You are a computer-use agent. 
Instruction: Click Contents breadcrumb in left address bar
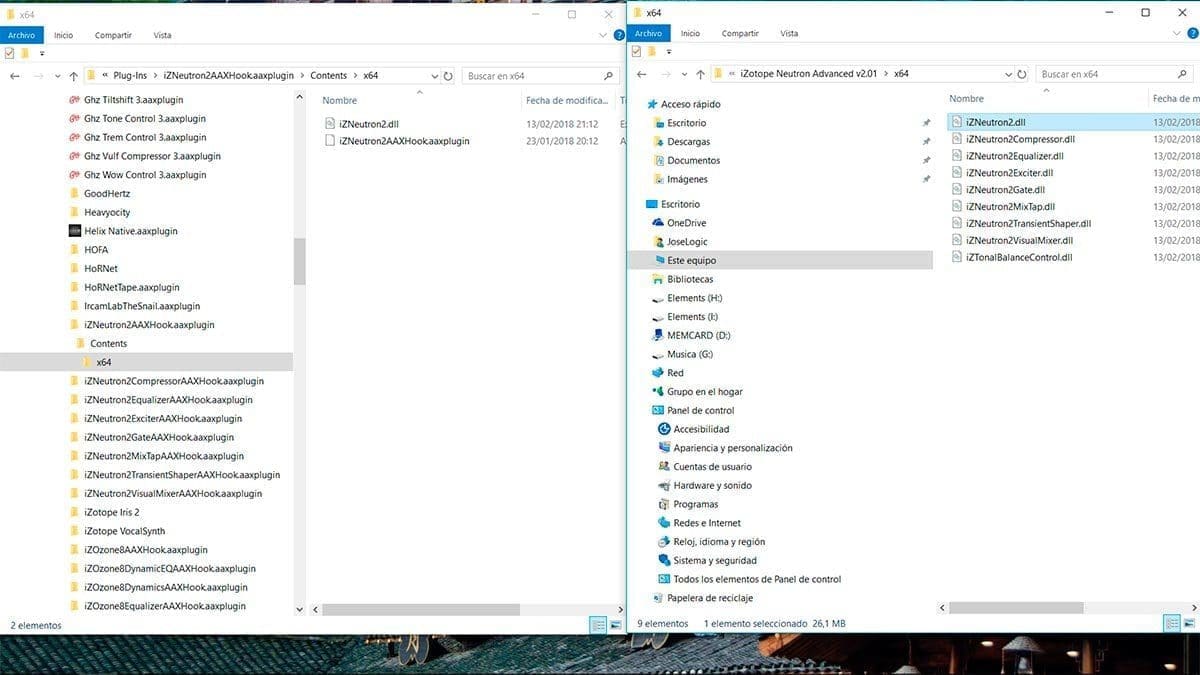329,76
